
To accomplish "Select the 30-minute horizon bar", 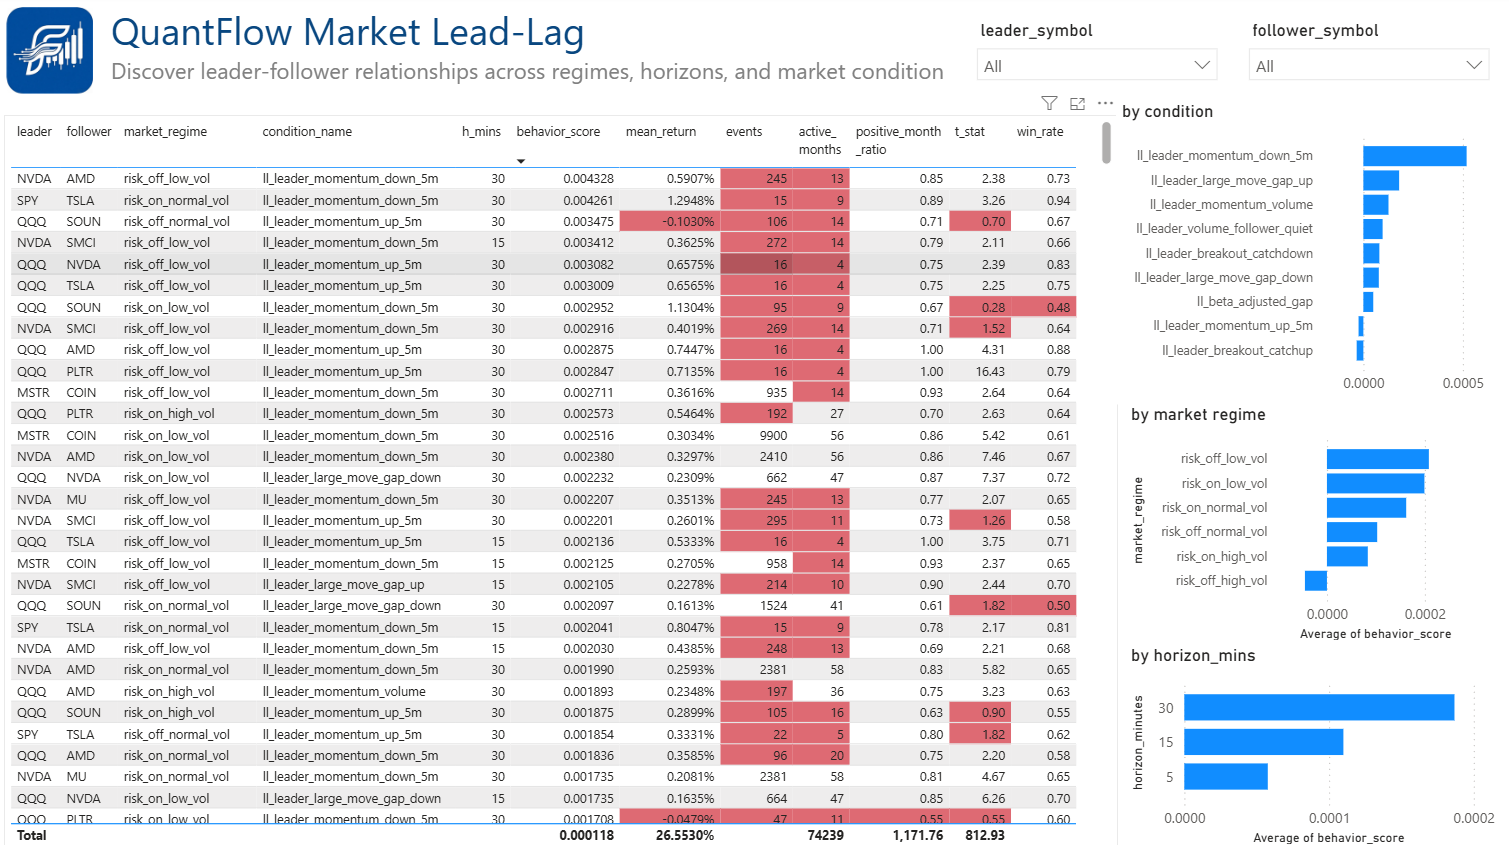I will (1319, 708).
